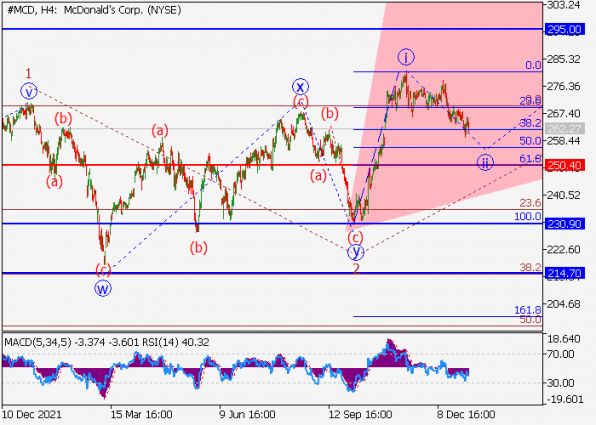Click the 100.0 Fibonacci level label
The width and height of the screenshot is (596, 425).
528,217
